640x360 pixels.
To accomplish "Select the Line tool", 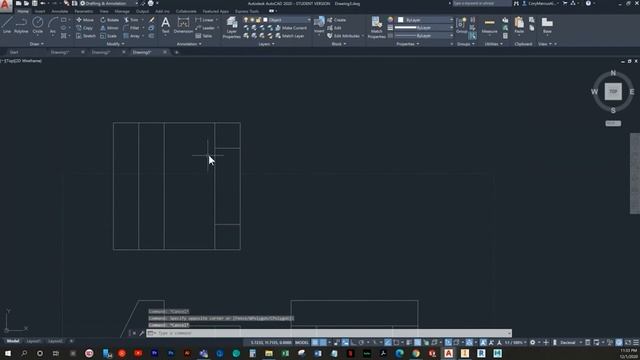I will click(7, 24).
